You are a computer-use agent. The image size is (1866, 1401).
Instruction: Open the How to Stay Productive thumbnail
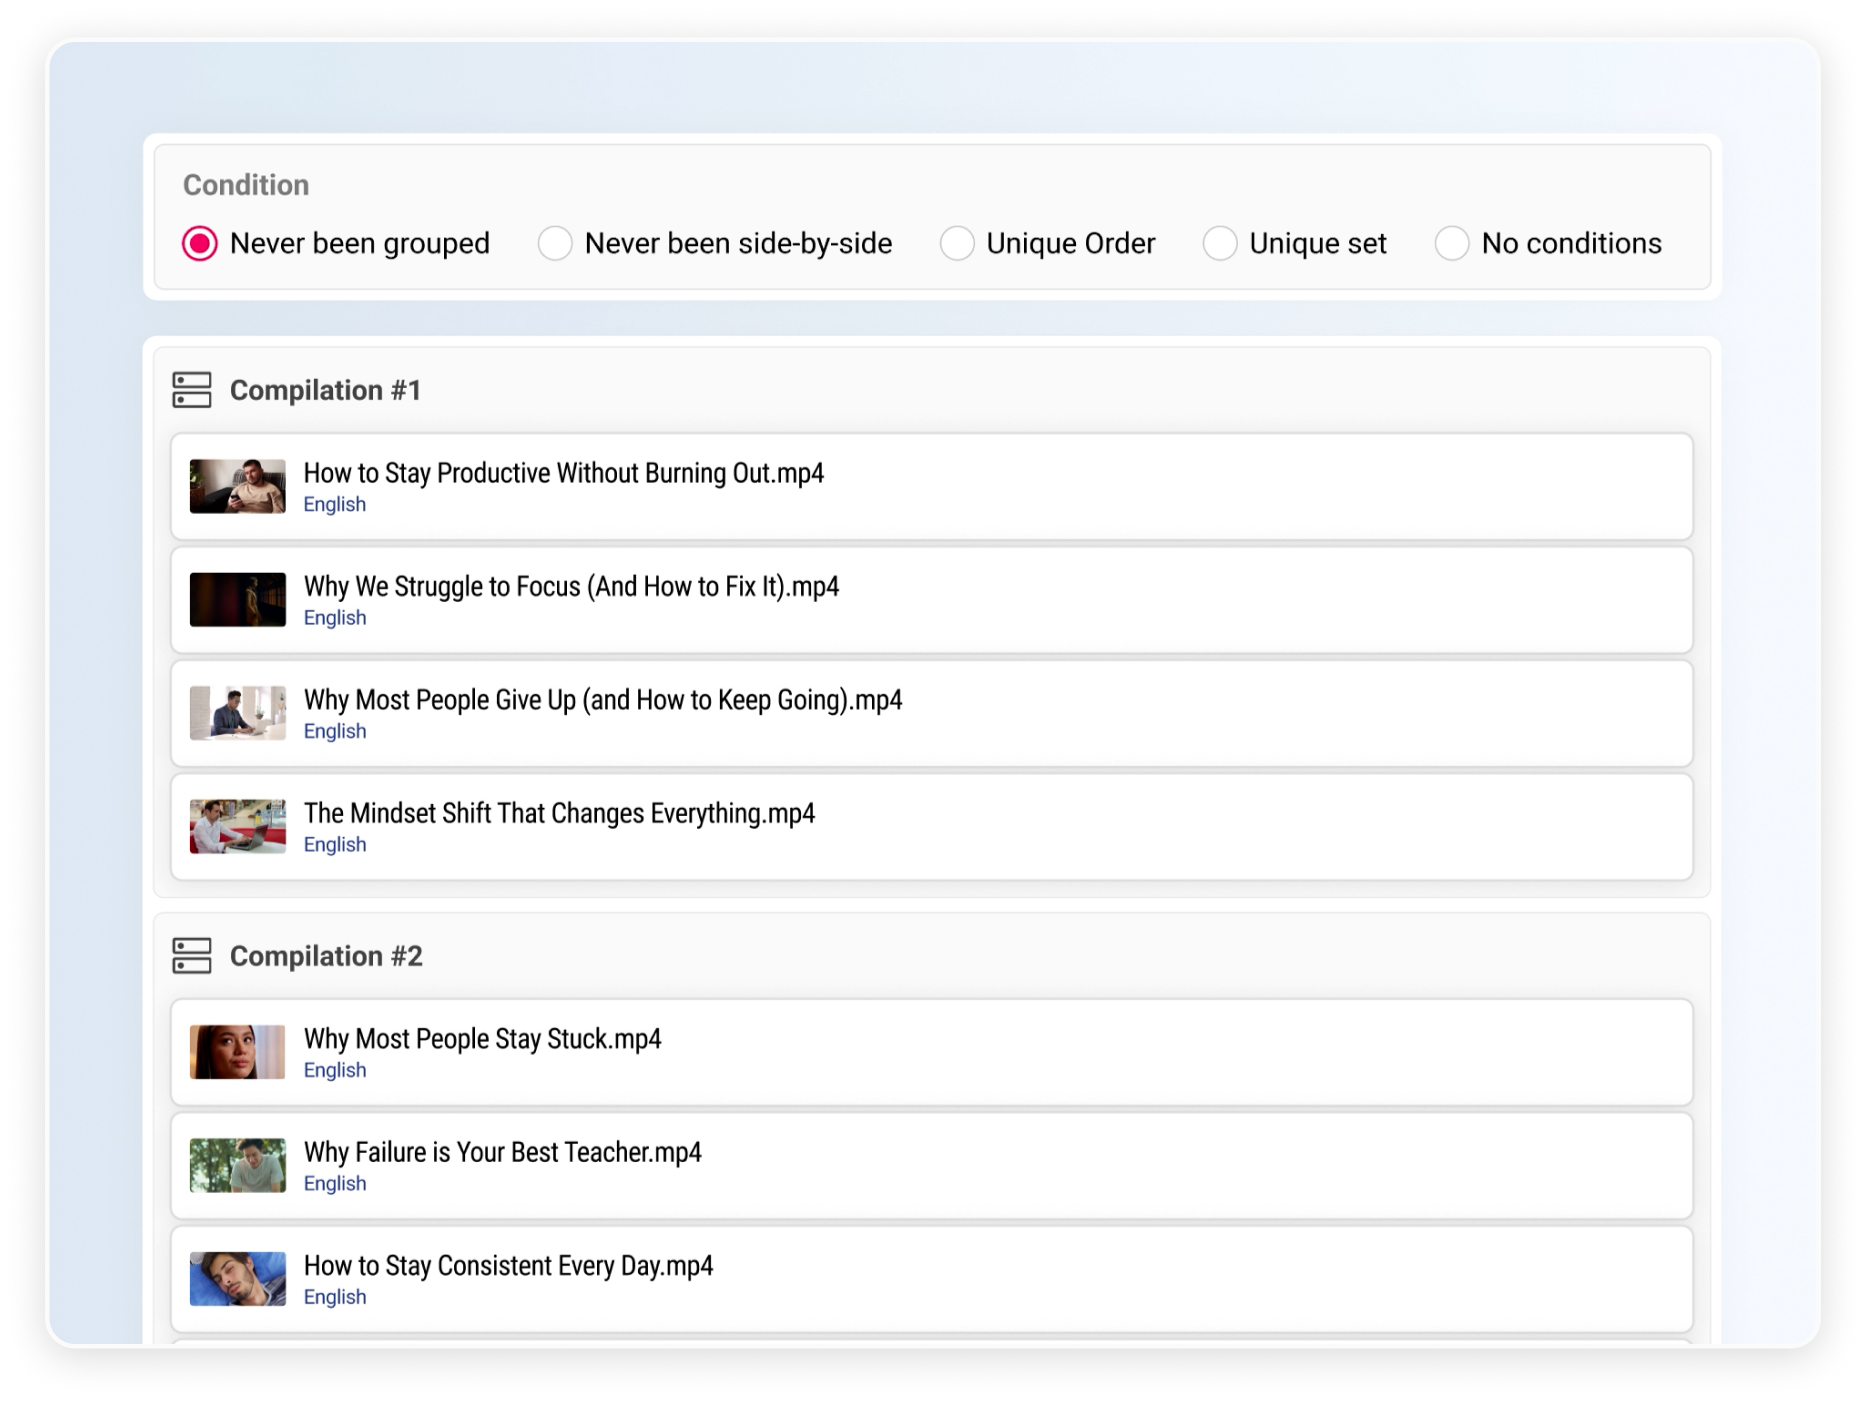pos(238,487)
